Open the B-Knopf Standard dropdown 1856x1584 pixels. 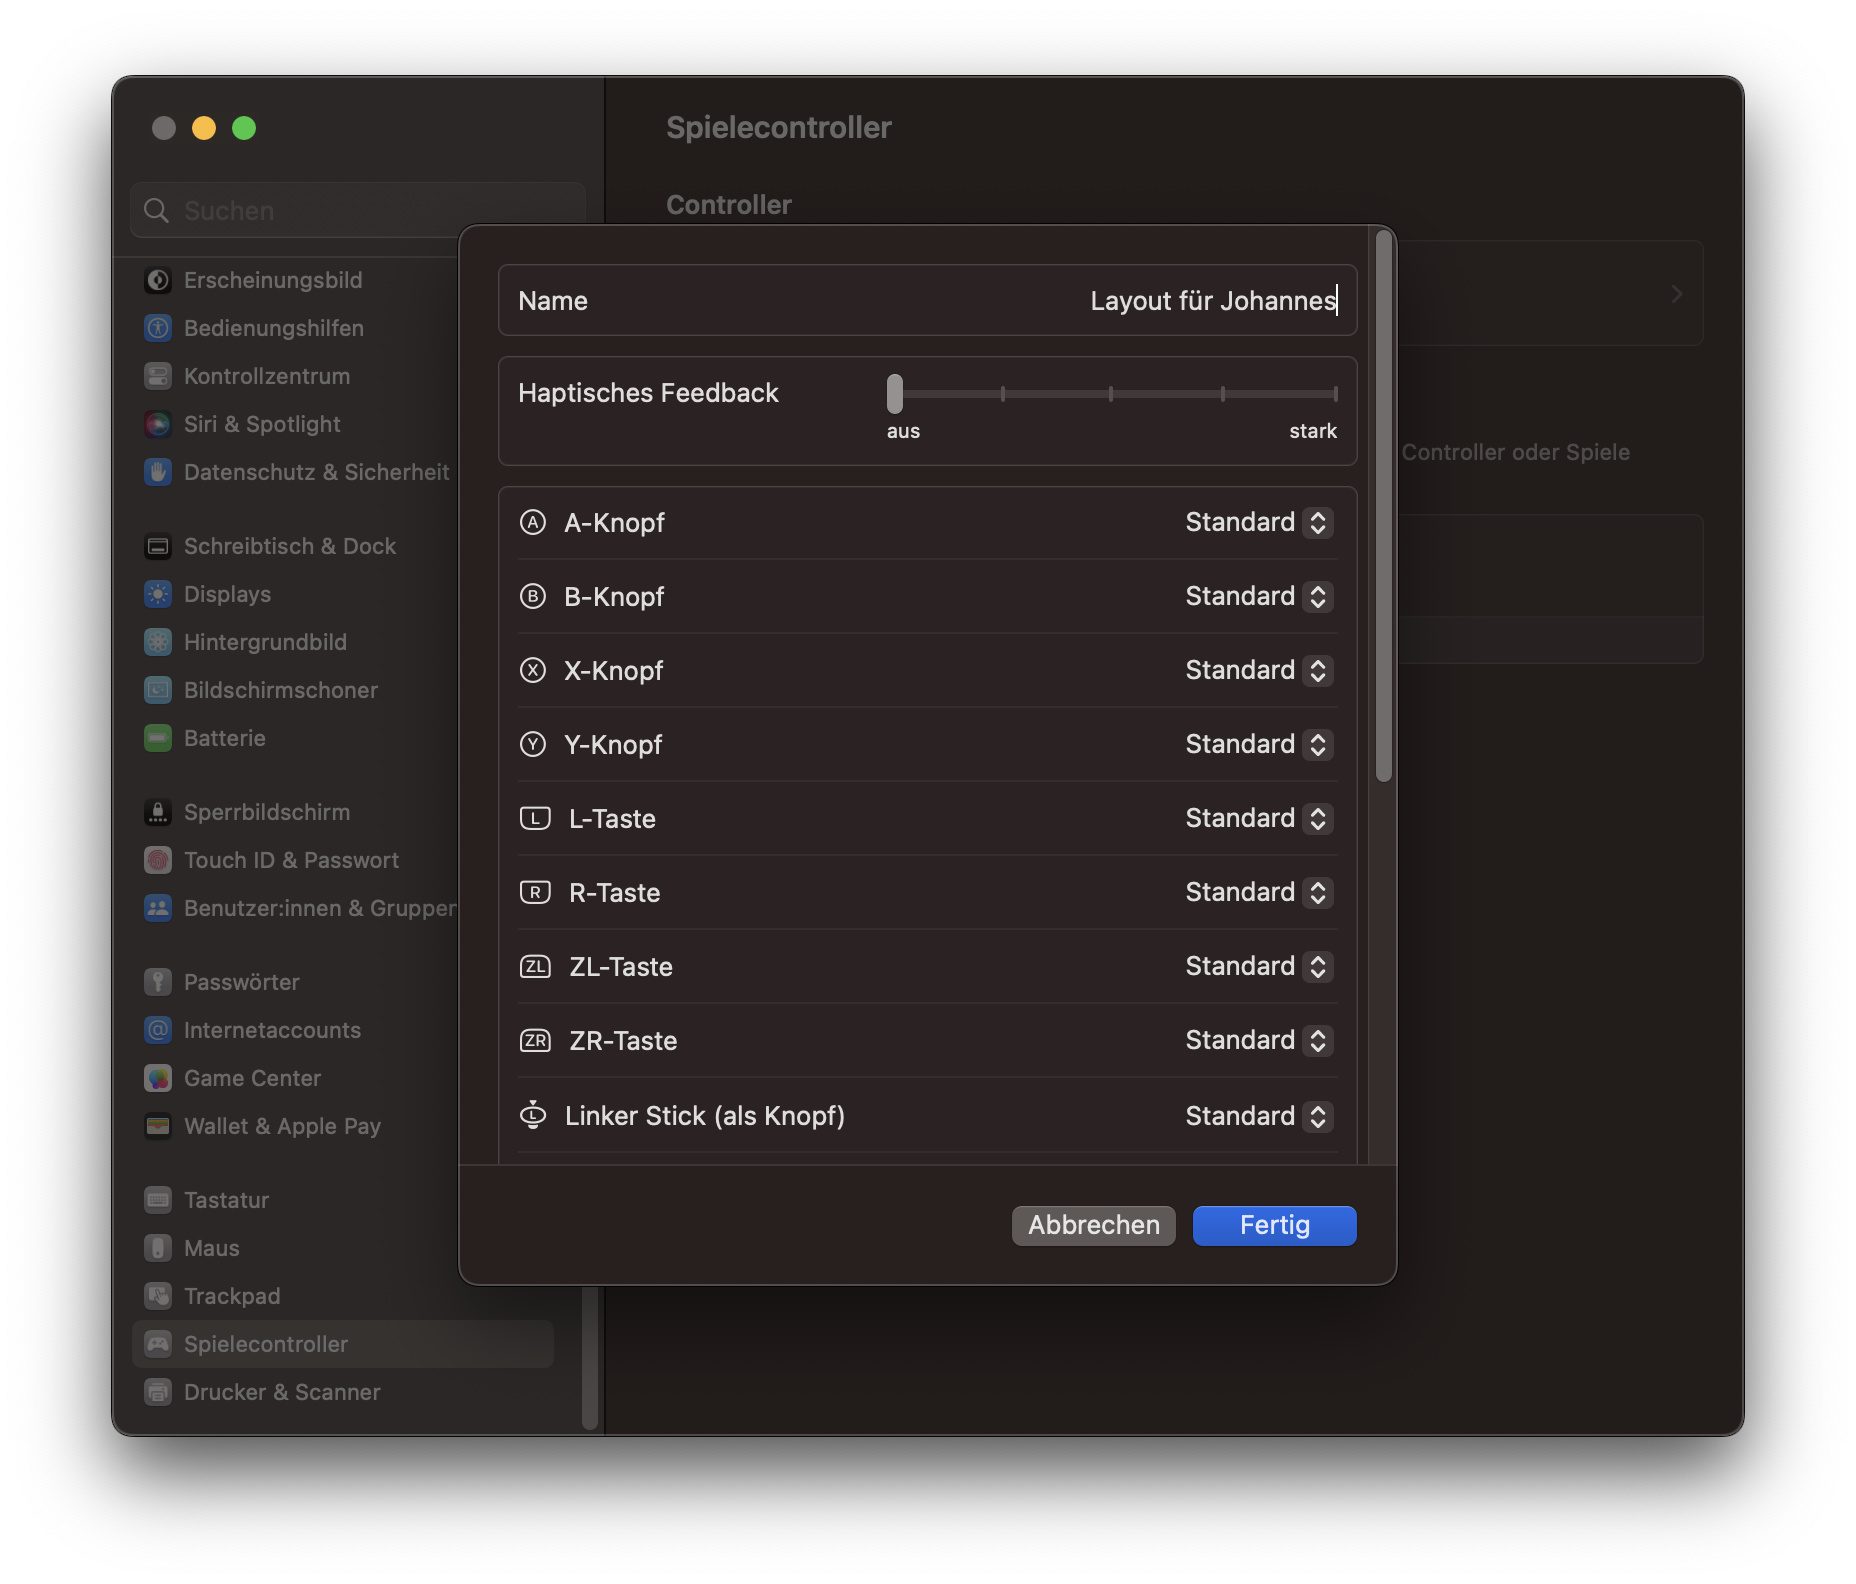(1259, 596)
